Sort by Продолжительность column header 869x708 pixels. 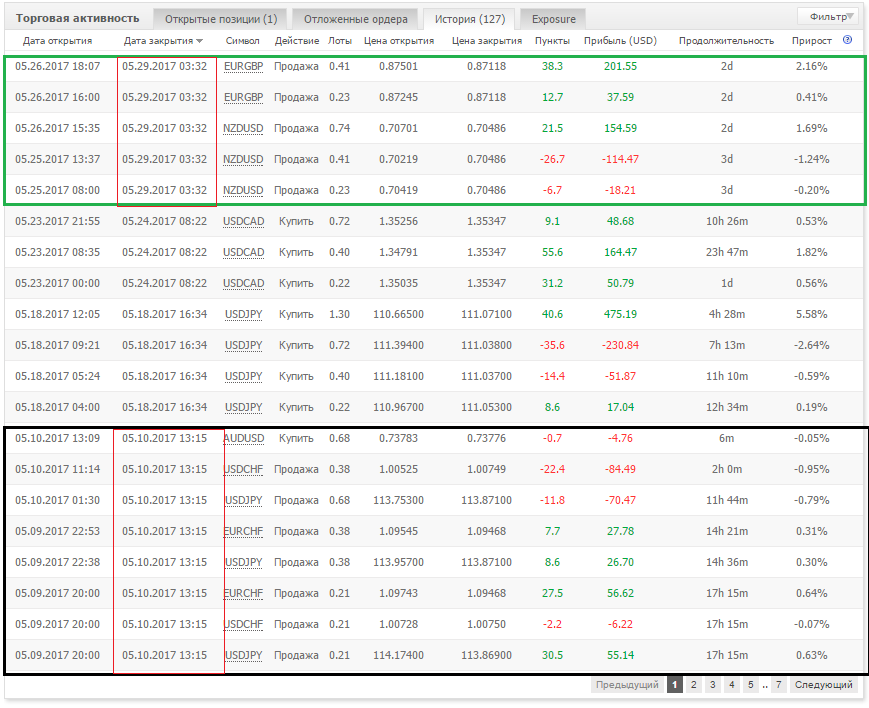[726, 41]
